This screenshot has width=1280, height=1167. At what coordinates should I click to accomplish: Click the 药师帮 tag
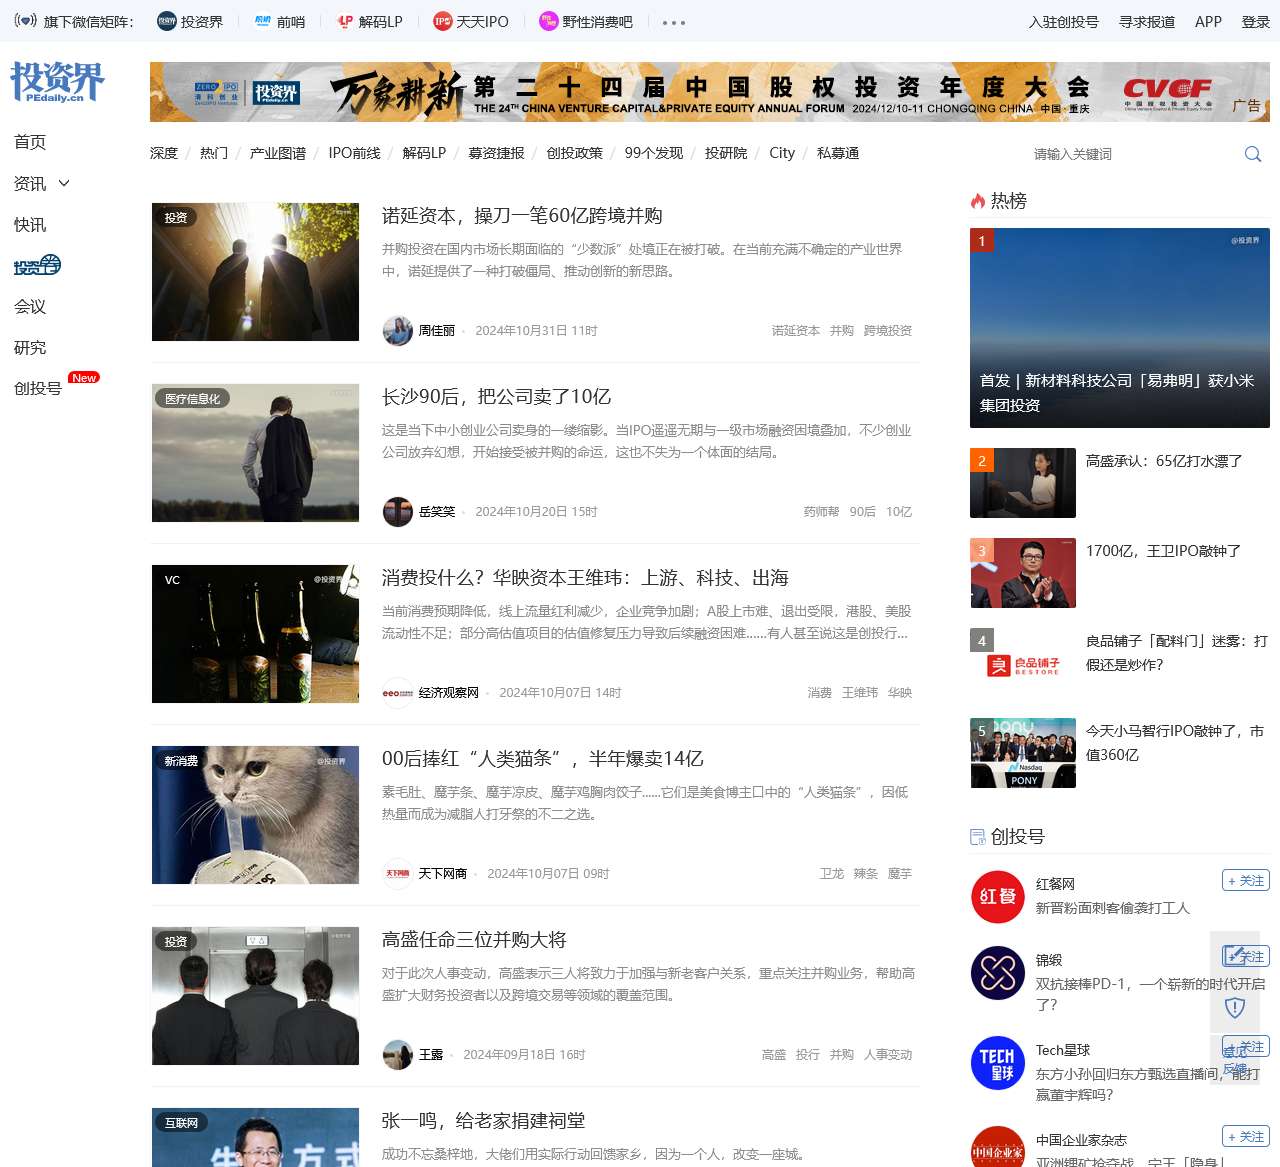[x=822, y=511]
